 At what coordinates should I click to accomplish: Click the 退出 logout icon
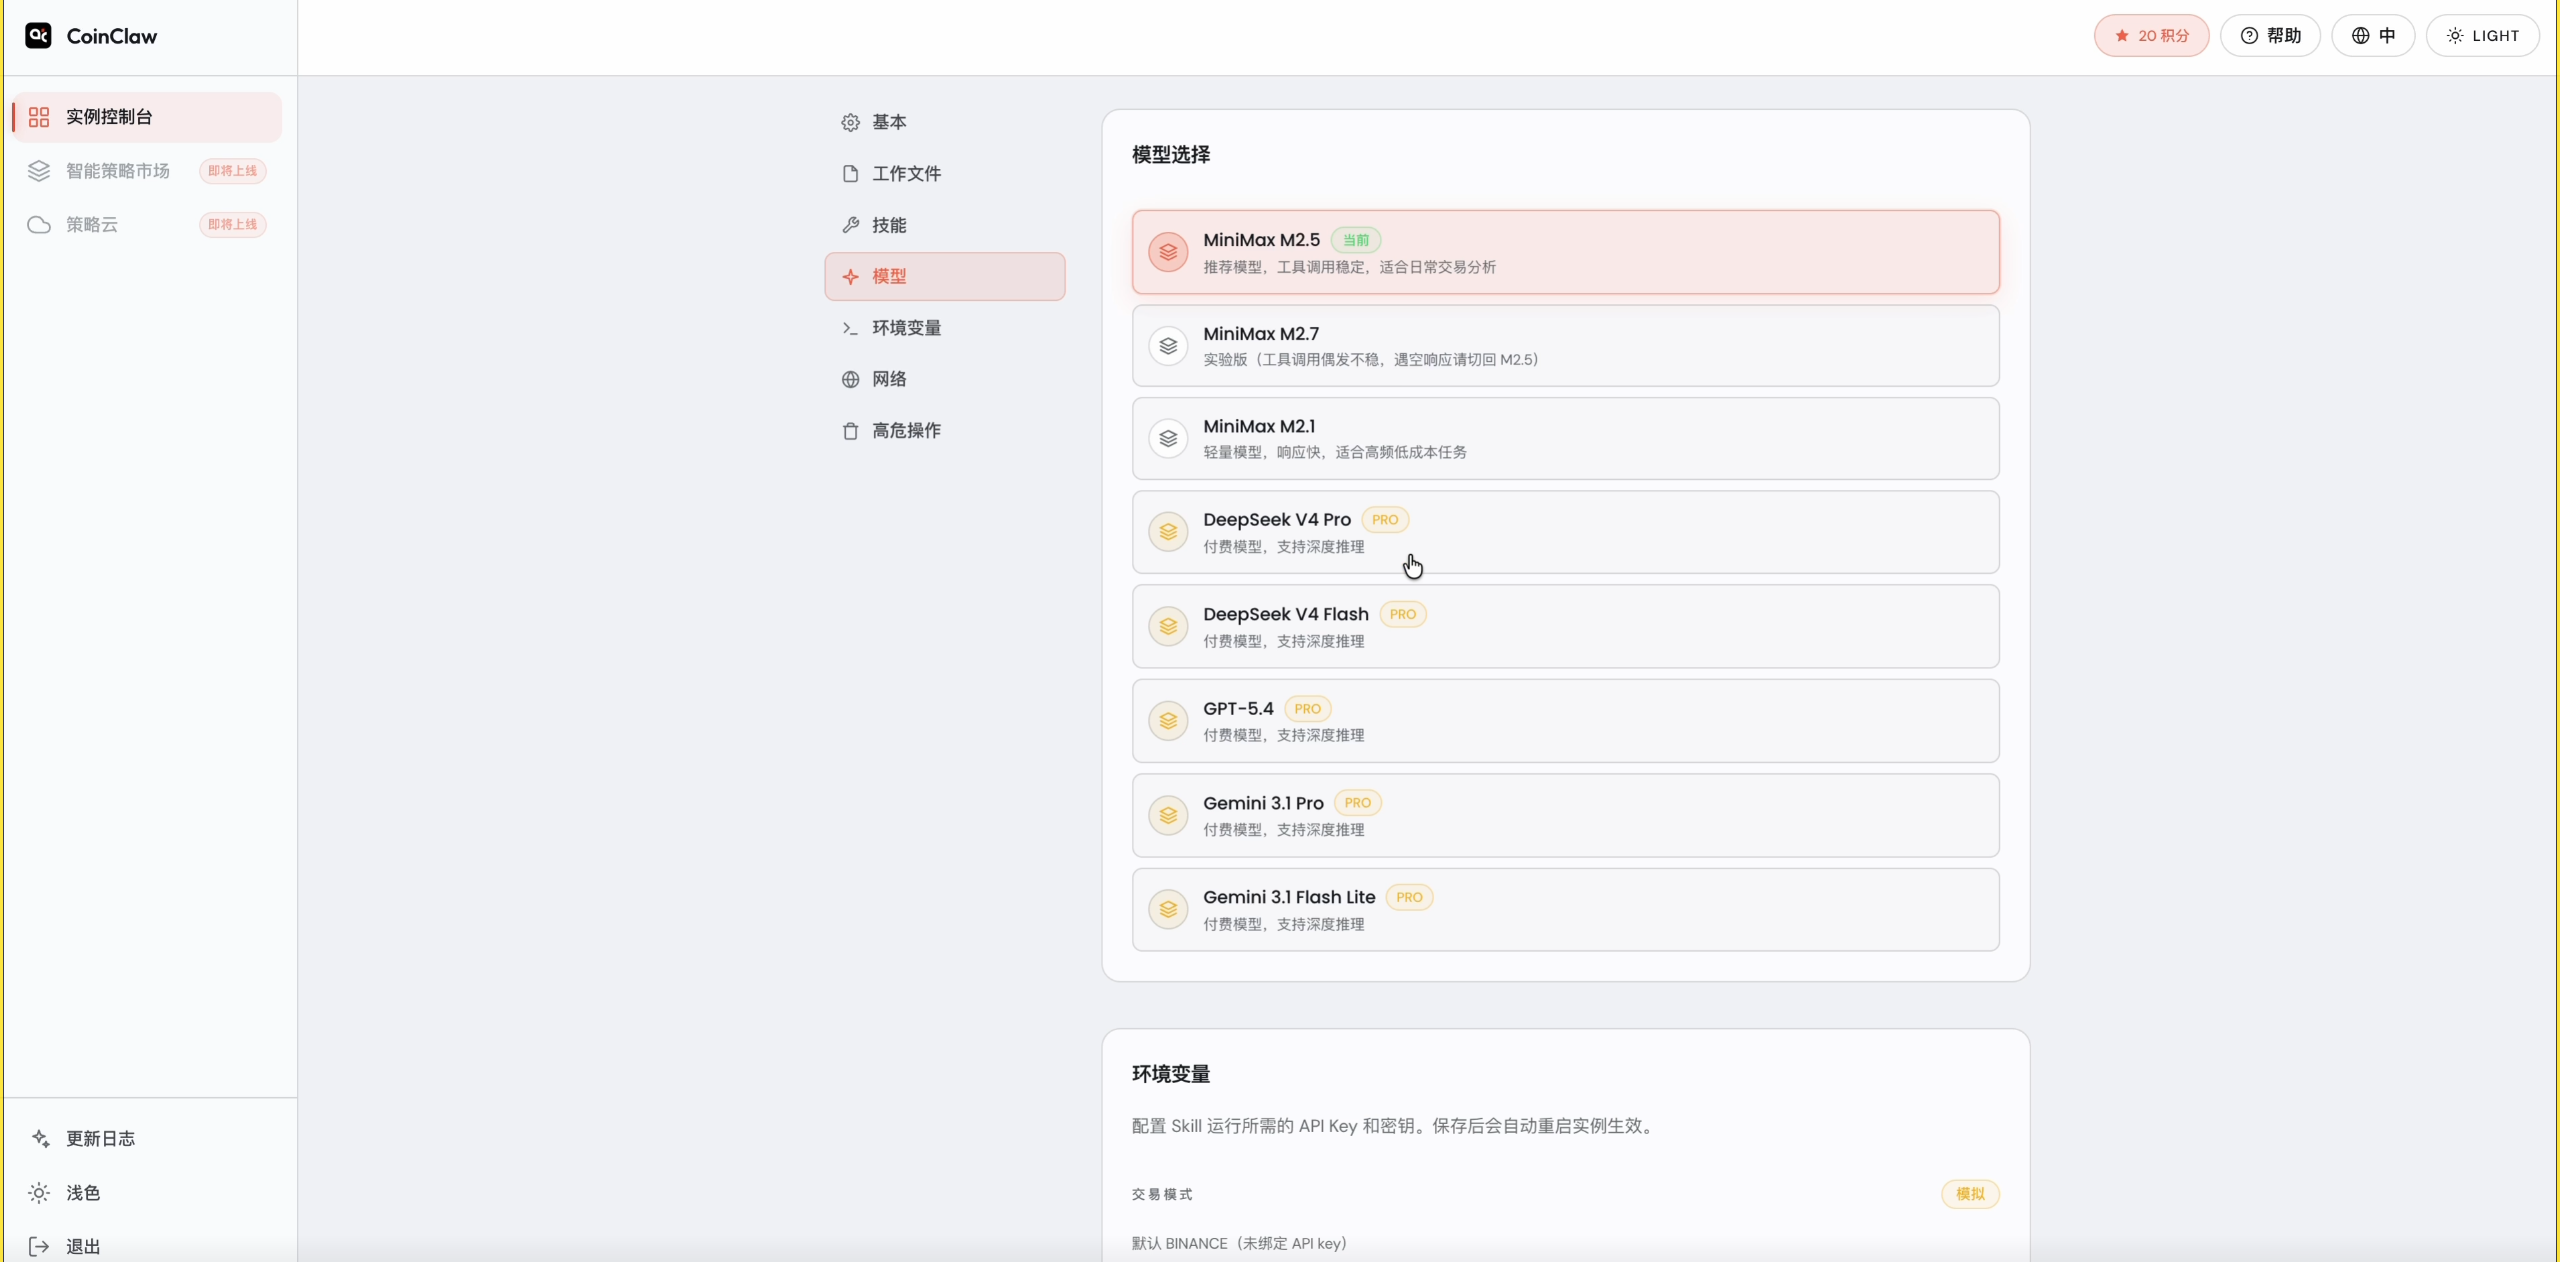39,1246
